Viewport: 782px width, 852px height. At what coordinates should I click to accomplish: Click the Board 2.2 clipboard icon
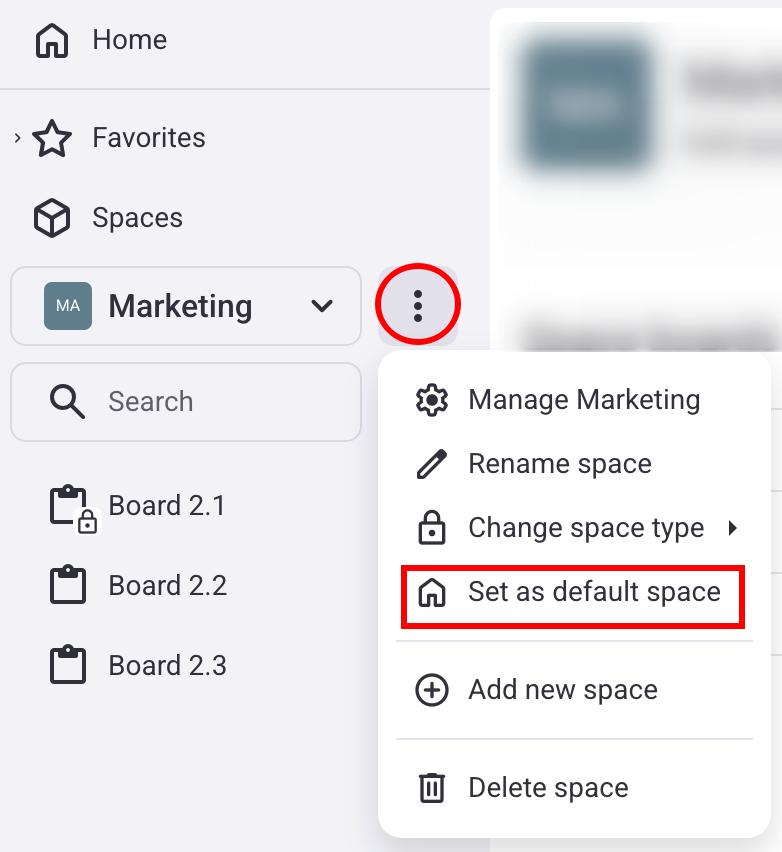[68, 585]
